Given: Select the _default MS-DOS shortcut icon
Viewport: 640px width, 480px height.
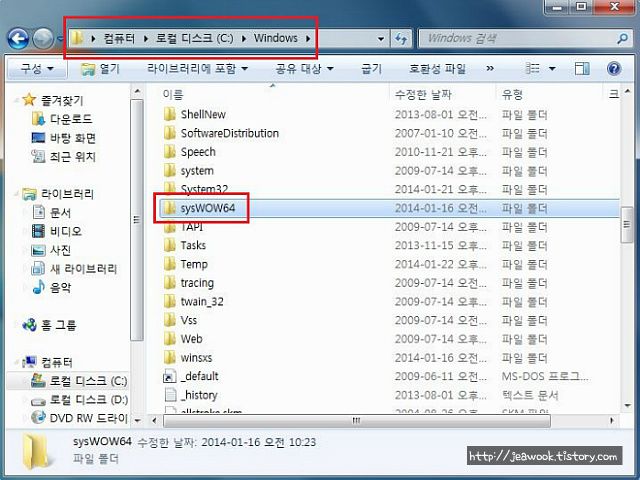Looking at the screenshot, I should tap(170, 376).
